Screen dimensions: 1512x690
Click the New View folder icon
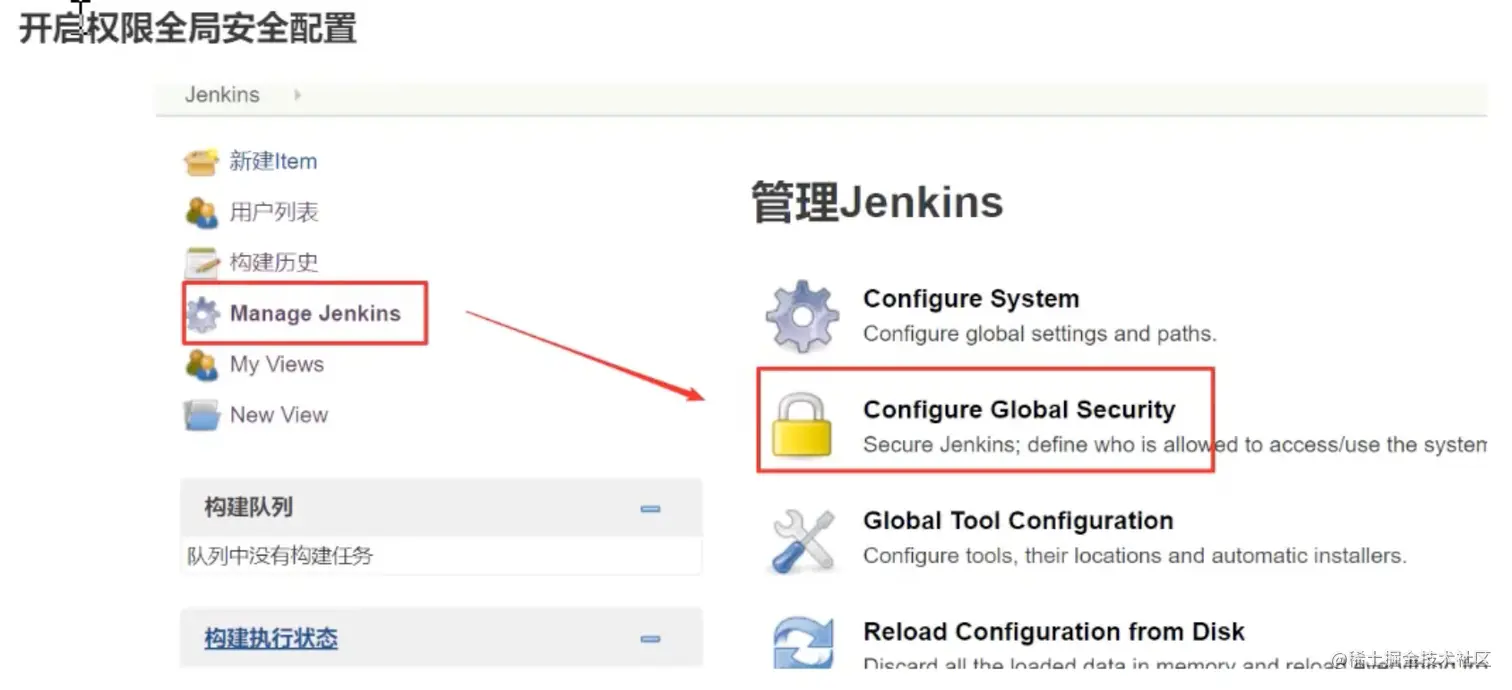(201, 415)
